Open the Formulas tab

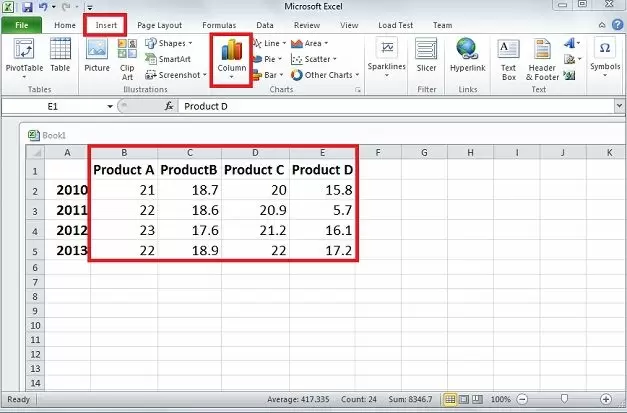pos(219,24)
